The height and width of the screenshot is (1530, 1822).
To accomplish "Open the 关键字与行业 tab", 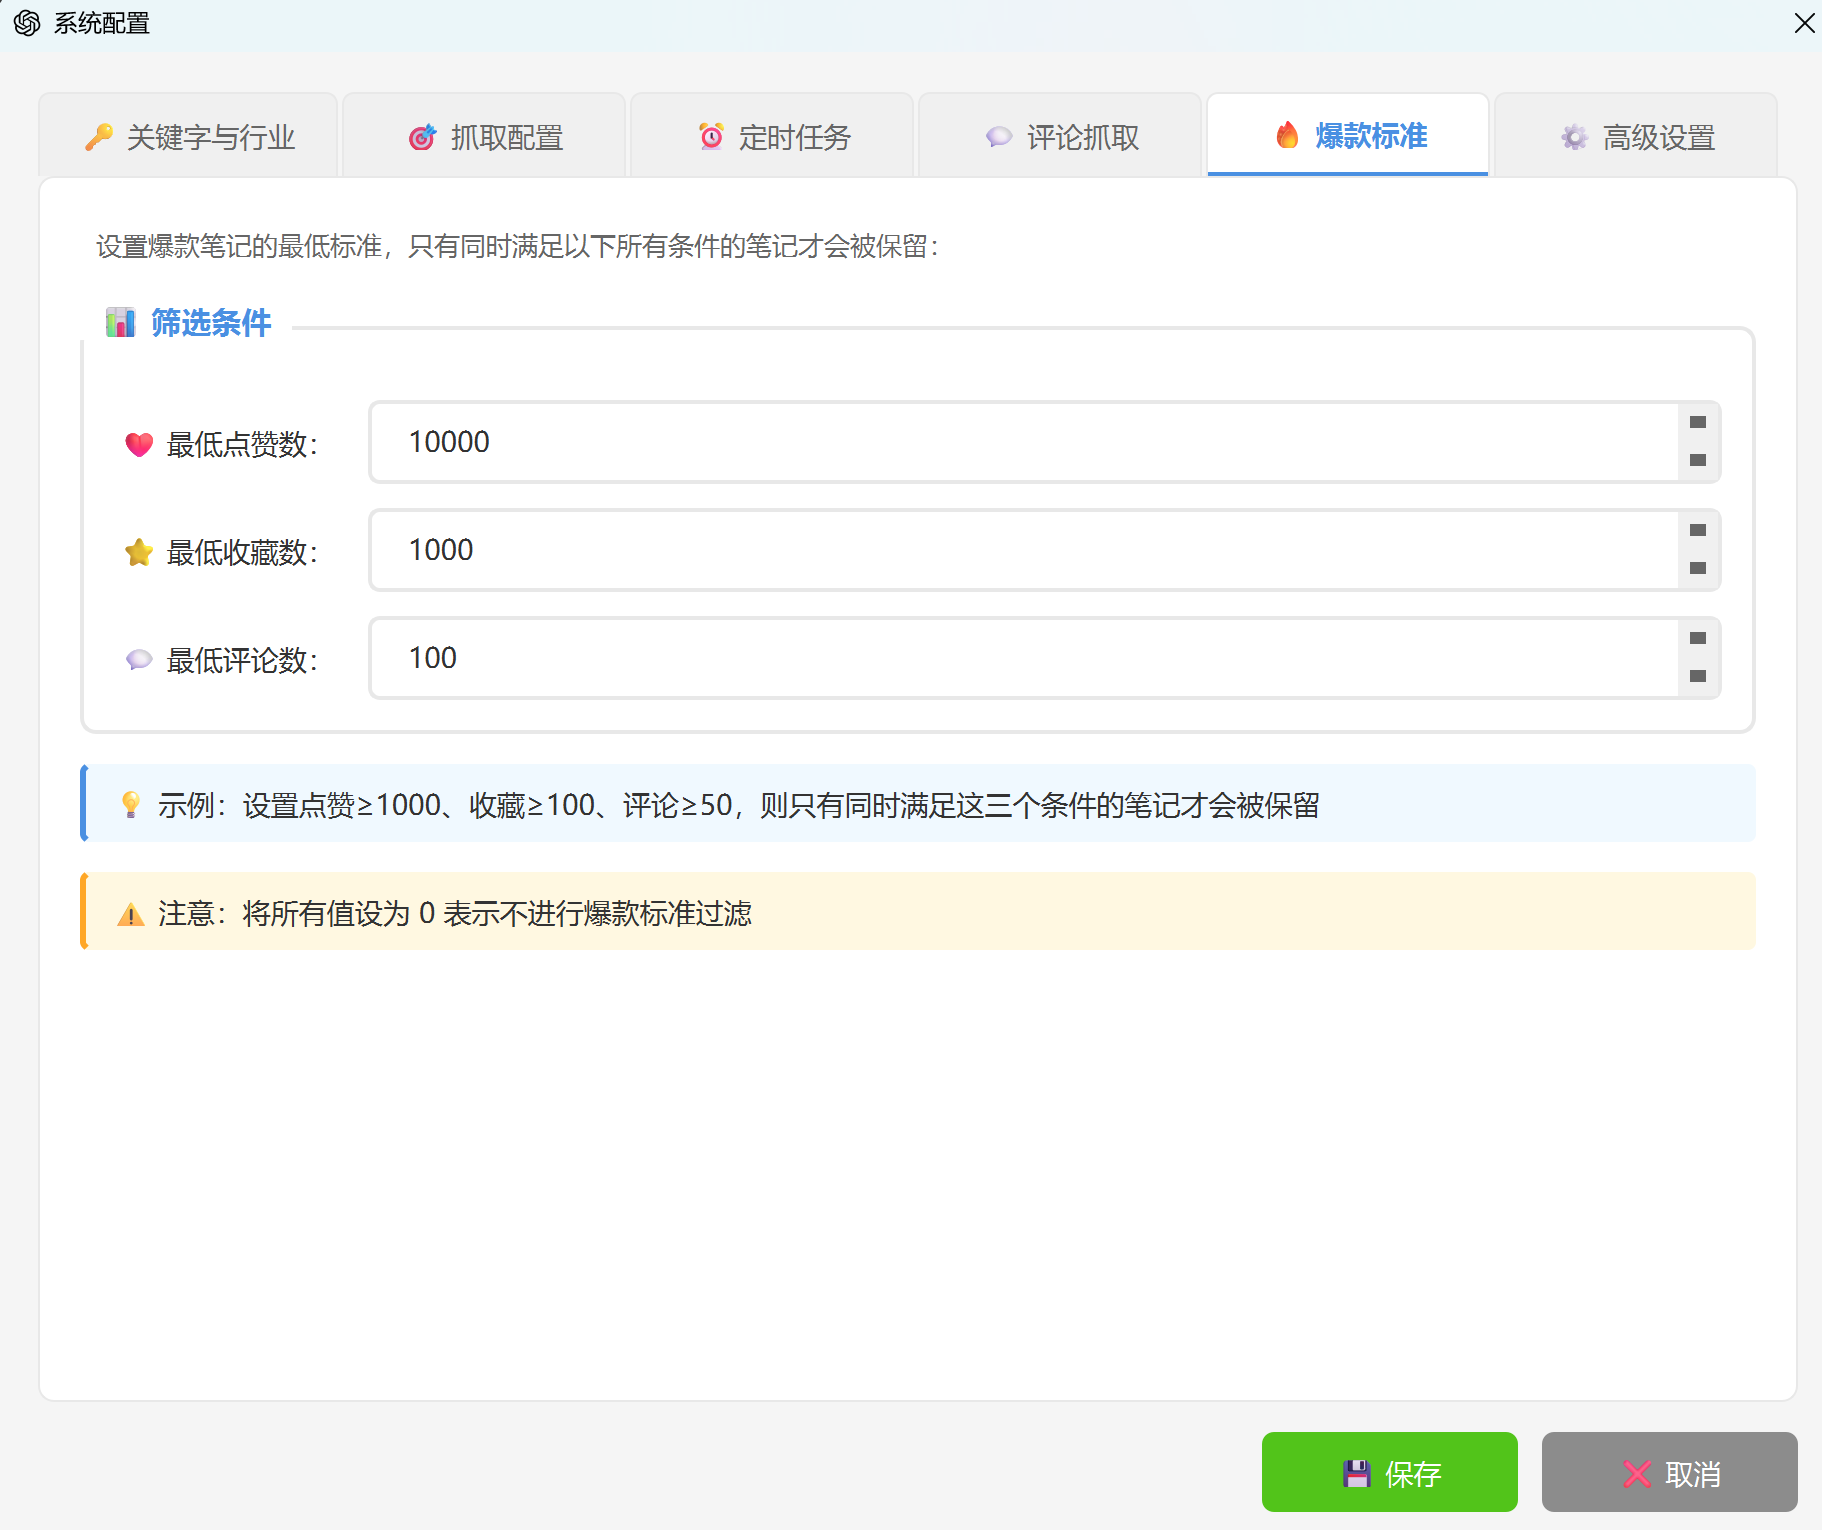I will 189,137.
